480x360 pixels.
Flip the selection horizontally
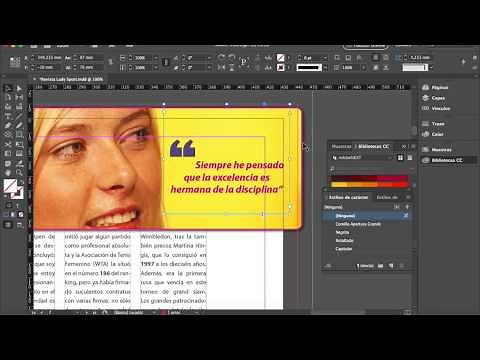[221, 67]
